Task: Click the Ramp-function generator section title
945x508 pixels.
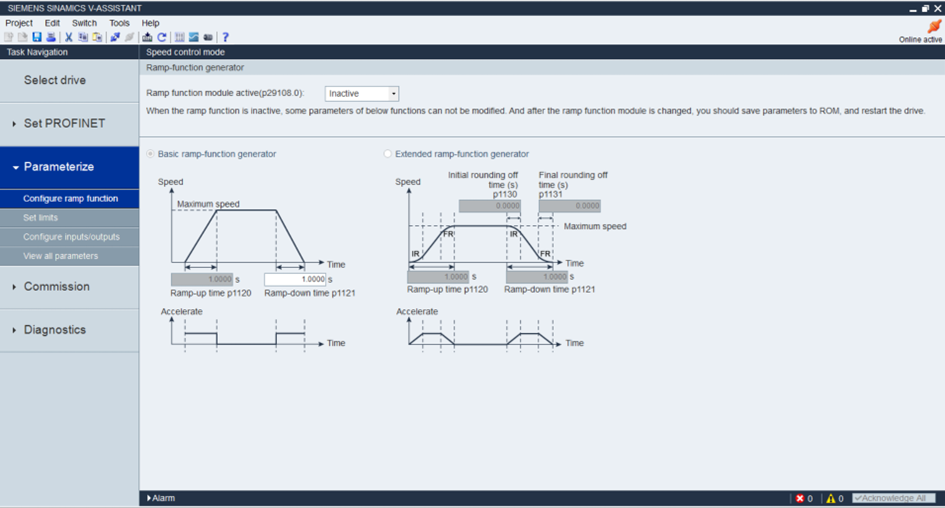Action: click(195, 67)
